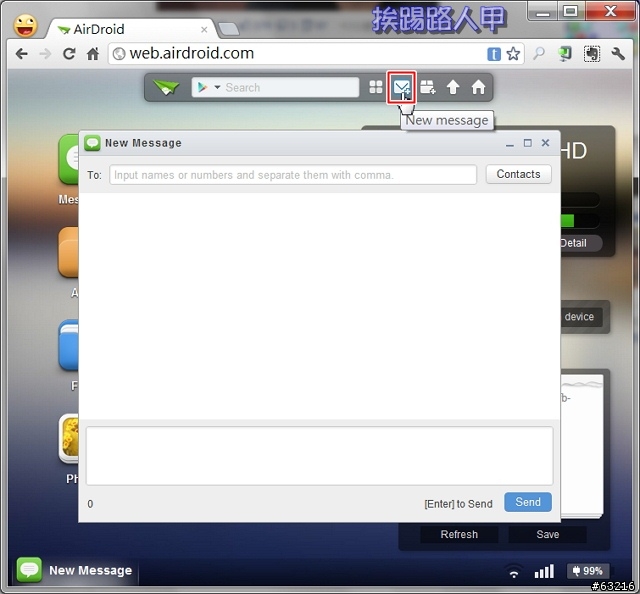Close the New Message dialog
Image resolution: width=640 pixels, height=594 pixels.
pyautogui.click(x=545, y=142)
